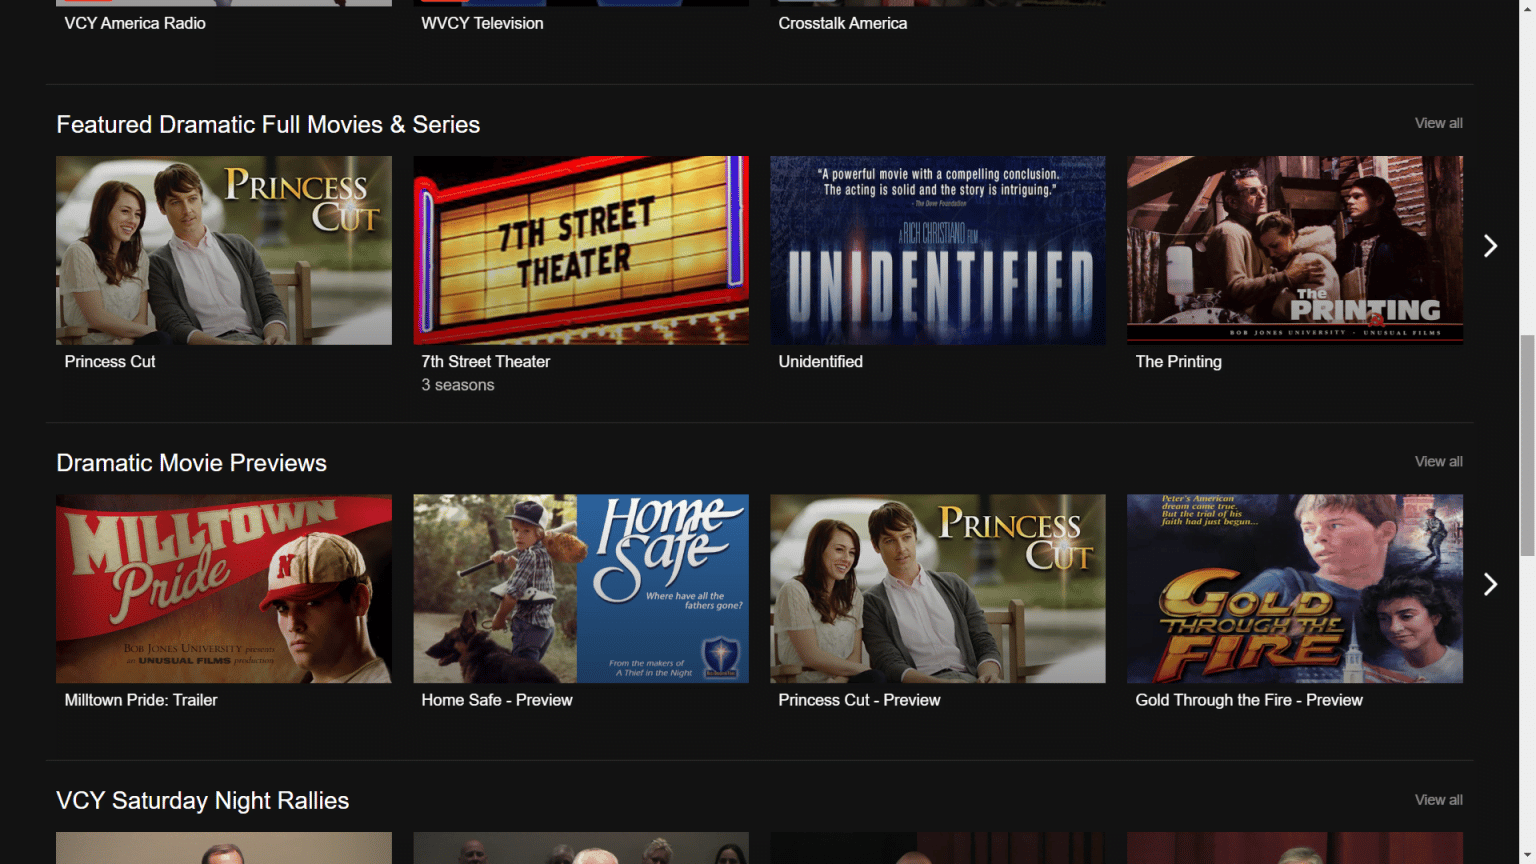Open the Home Safe preview thumbnail
1536x864 pixels.
[581, 589]
